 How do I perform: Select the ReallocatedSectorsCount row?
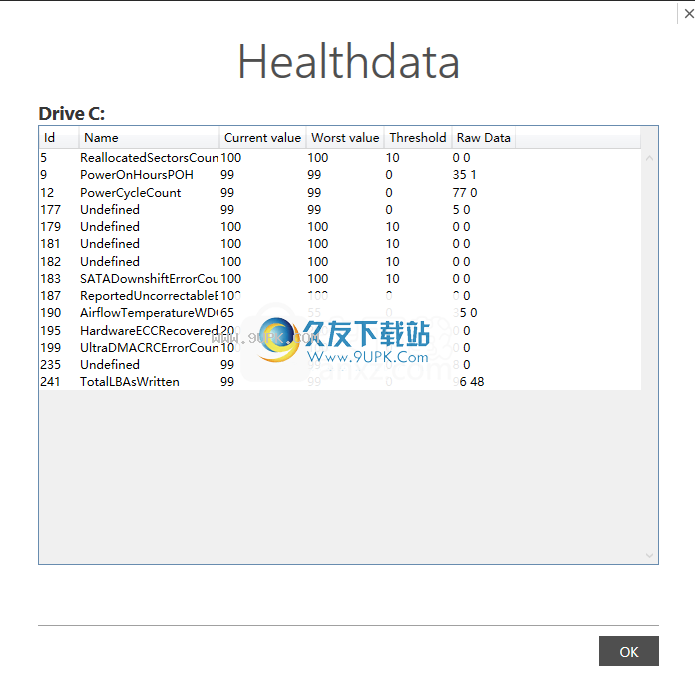click(340, 157)
